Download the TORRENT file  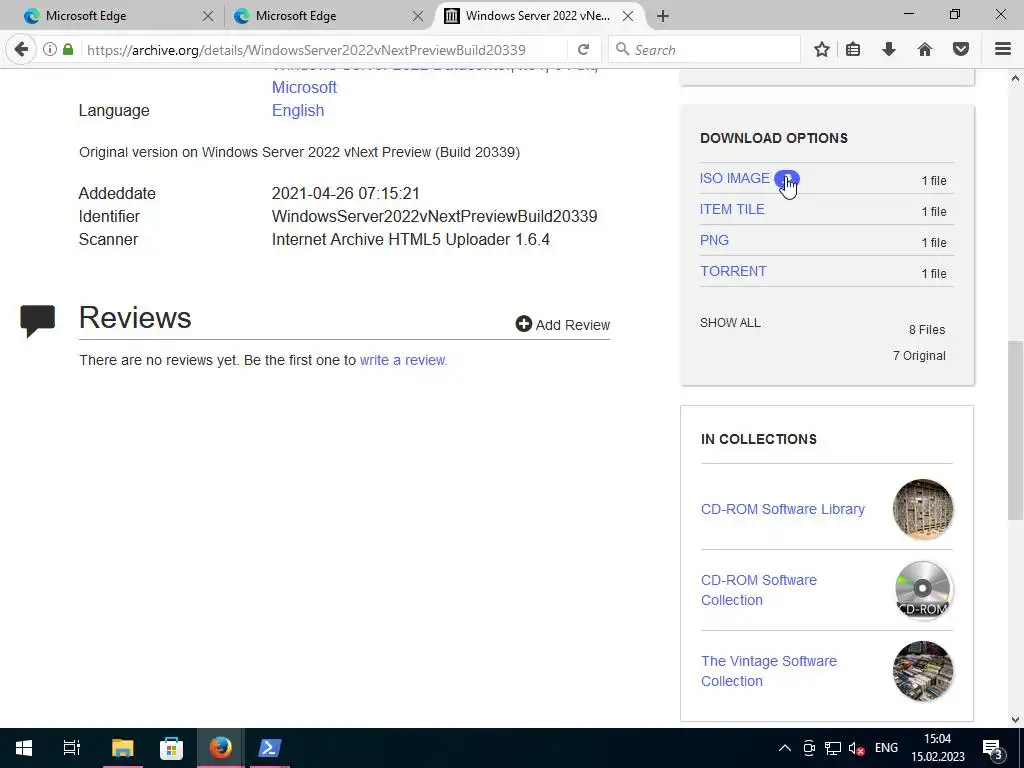pos(733,271)
